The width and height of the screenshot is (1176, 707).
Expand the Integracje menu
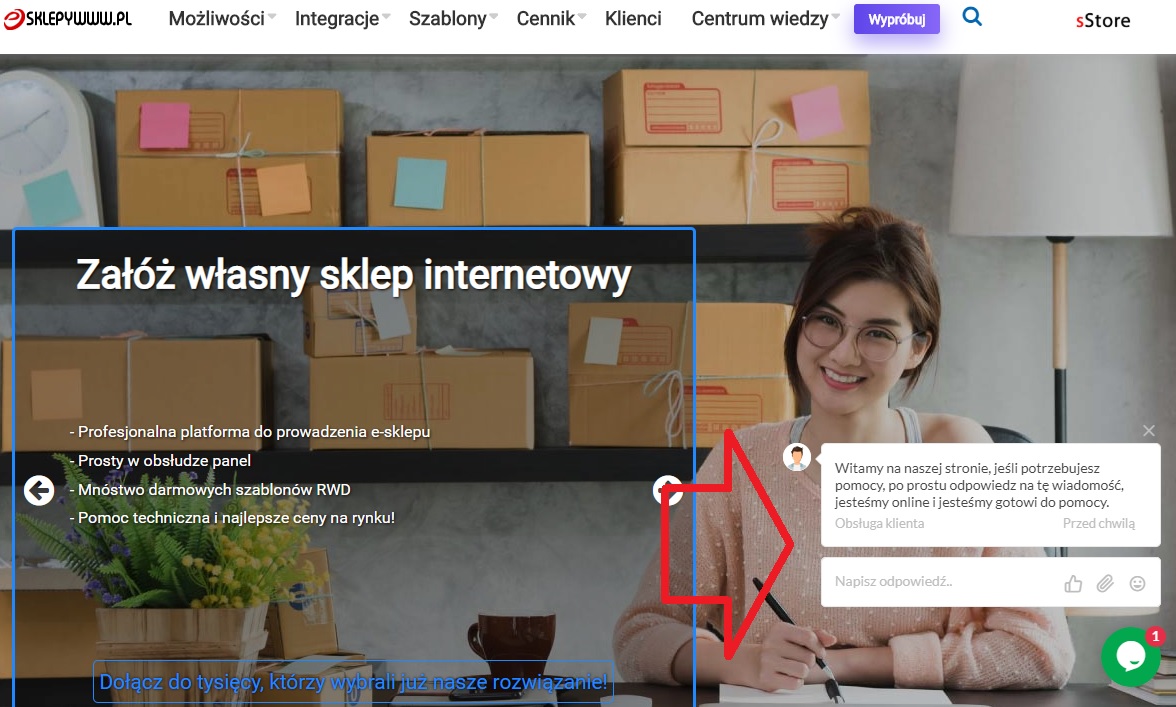tap(343, 19)
